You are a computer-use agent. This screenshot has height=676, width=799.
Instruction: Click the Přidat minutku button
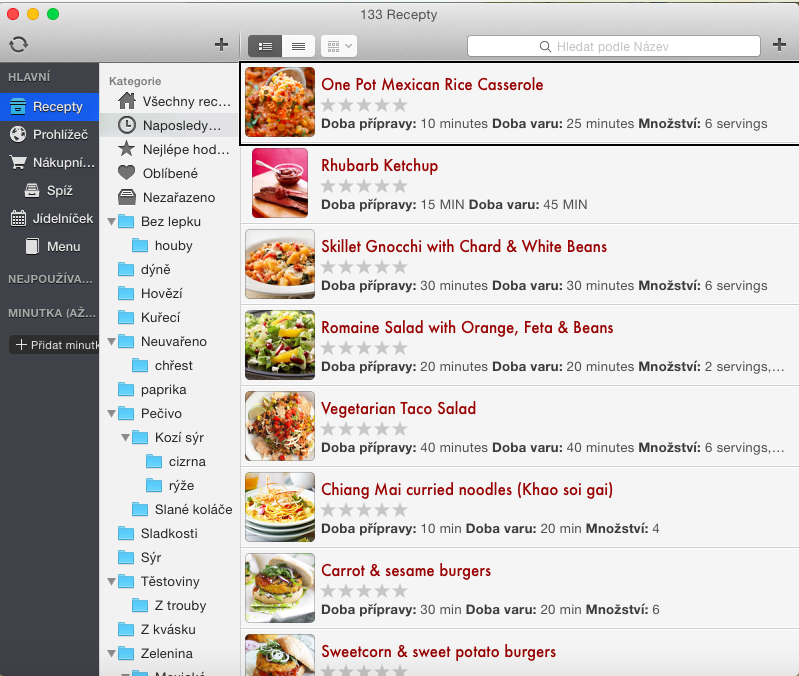pyautogui.click(x=55, y=344)
